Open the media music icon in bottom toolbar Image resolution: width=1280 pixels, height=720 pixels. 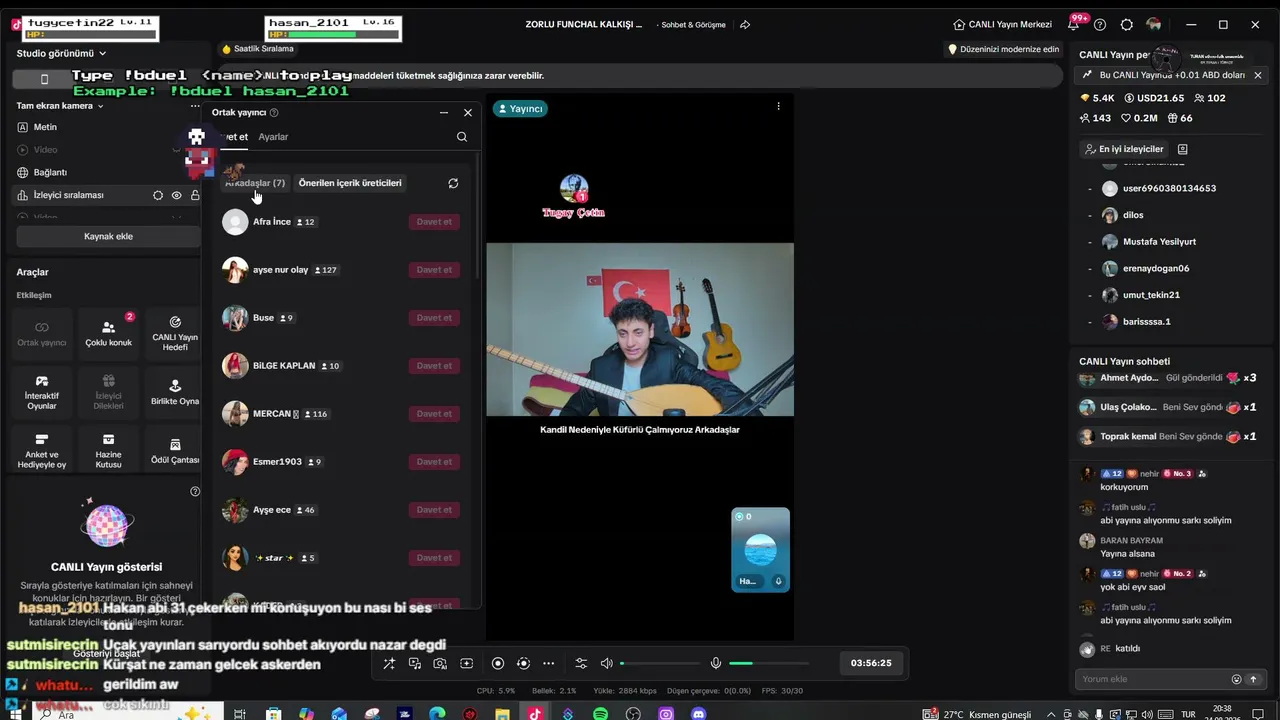tap(415, 663)
